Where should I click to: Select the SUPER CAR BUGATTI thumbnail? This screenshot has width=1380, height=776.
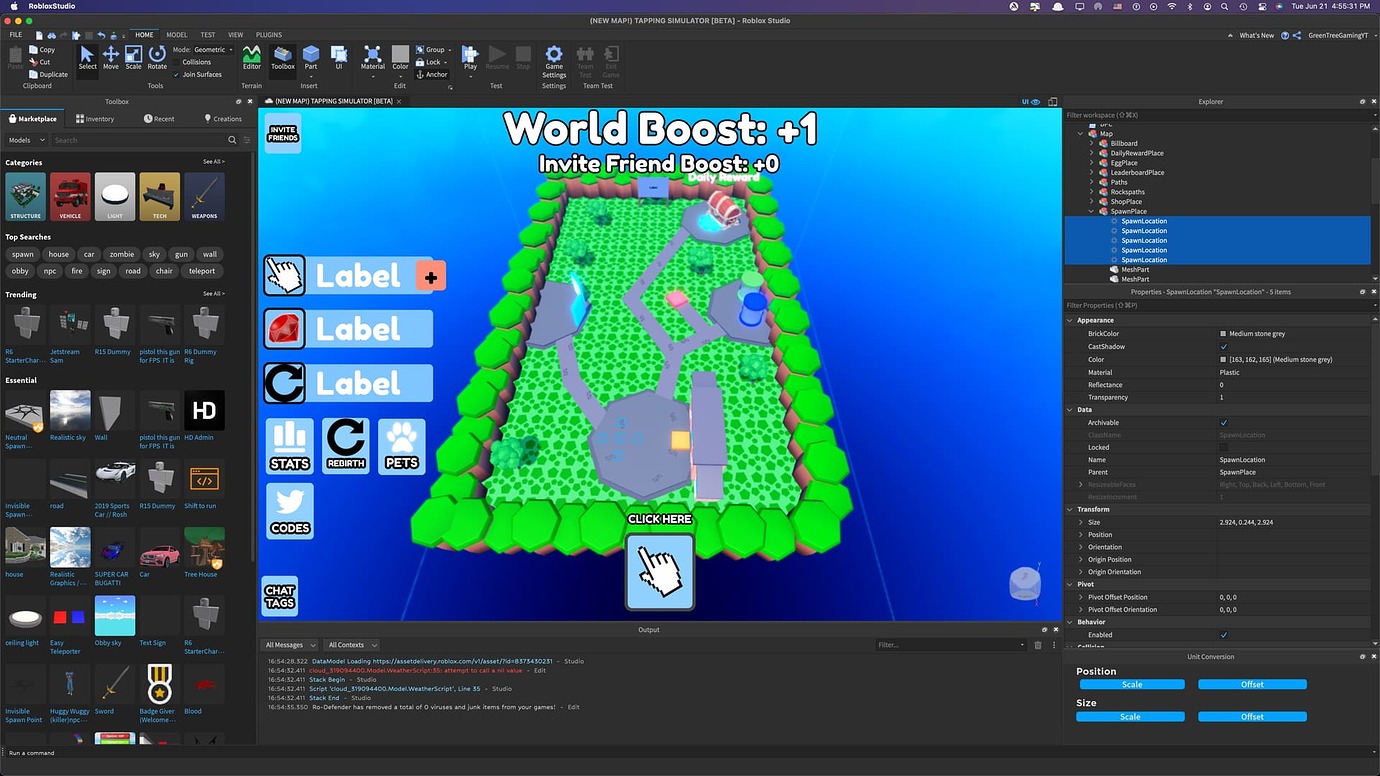pyautogui.click(x=114, y=551)
